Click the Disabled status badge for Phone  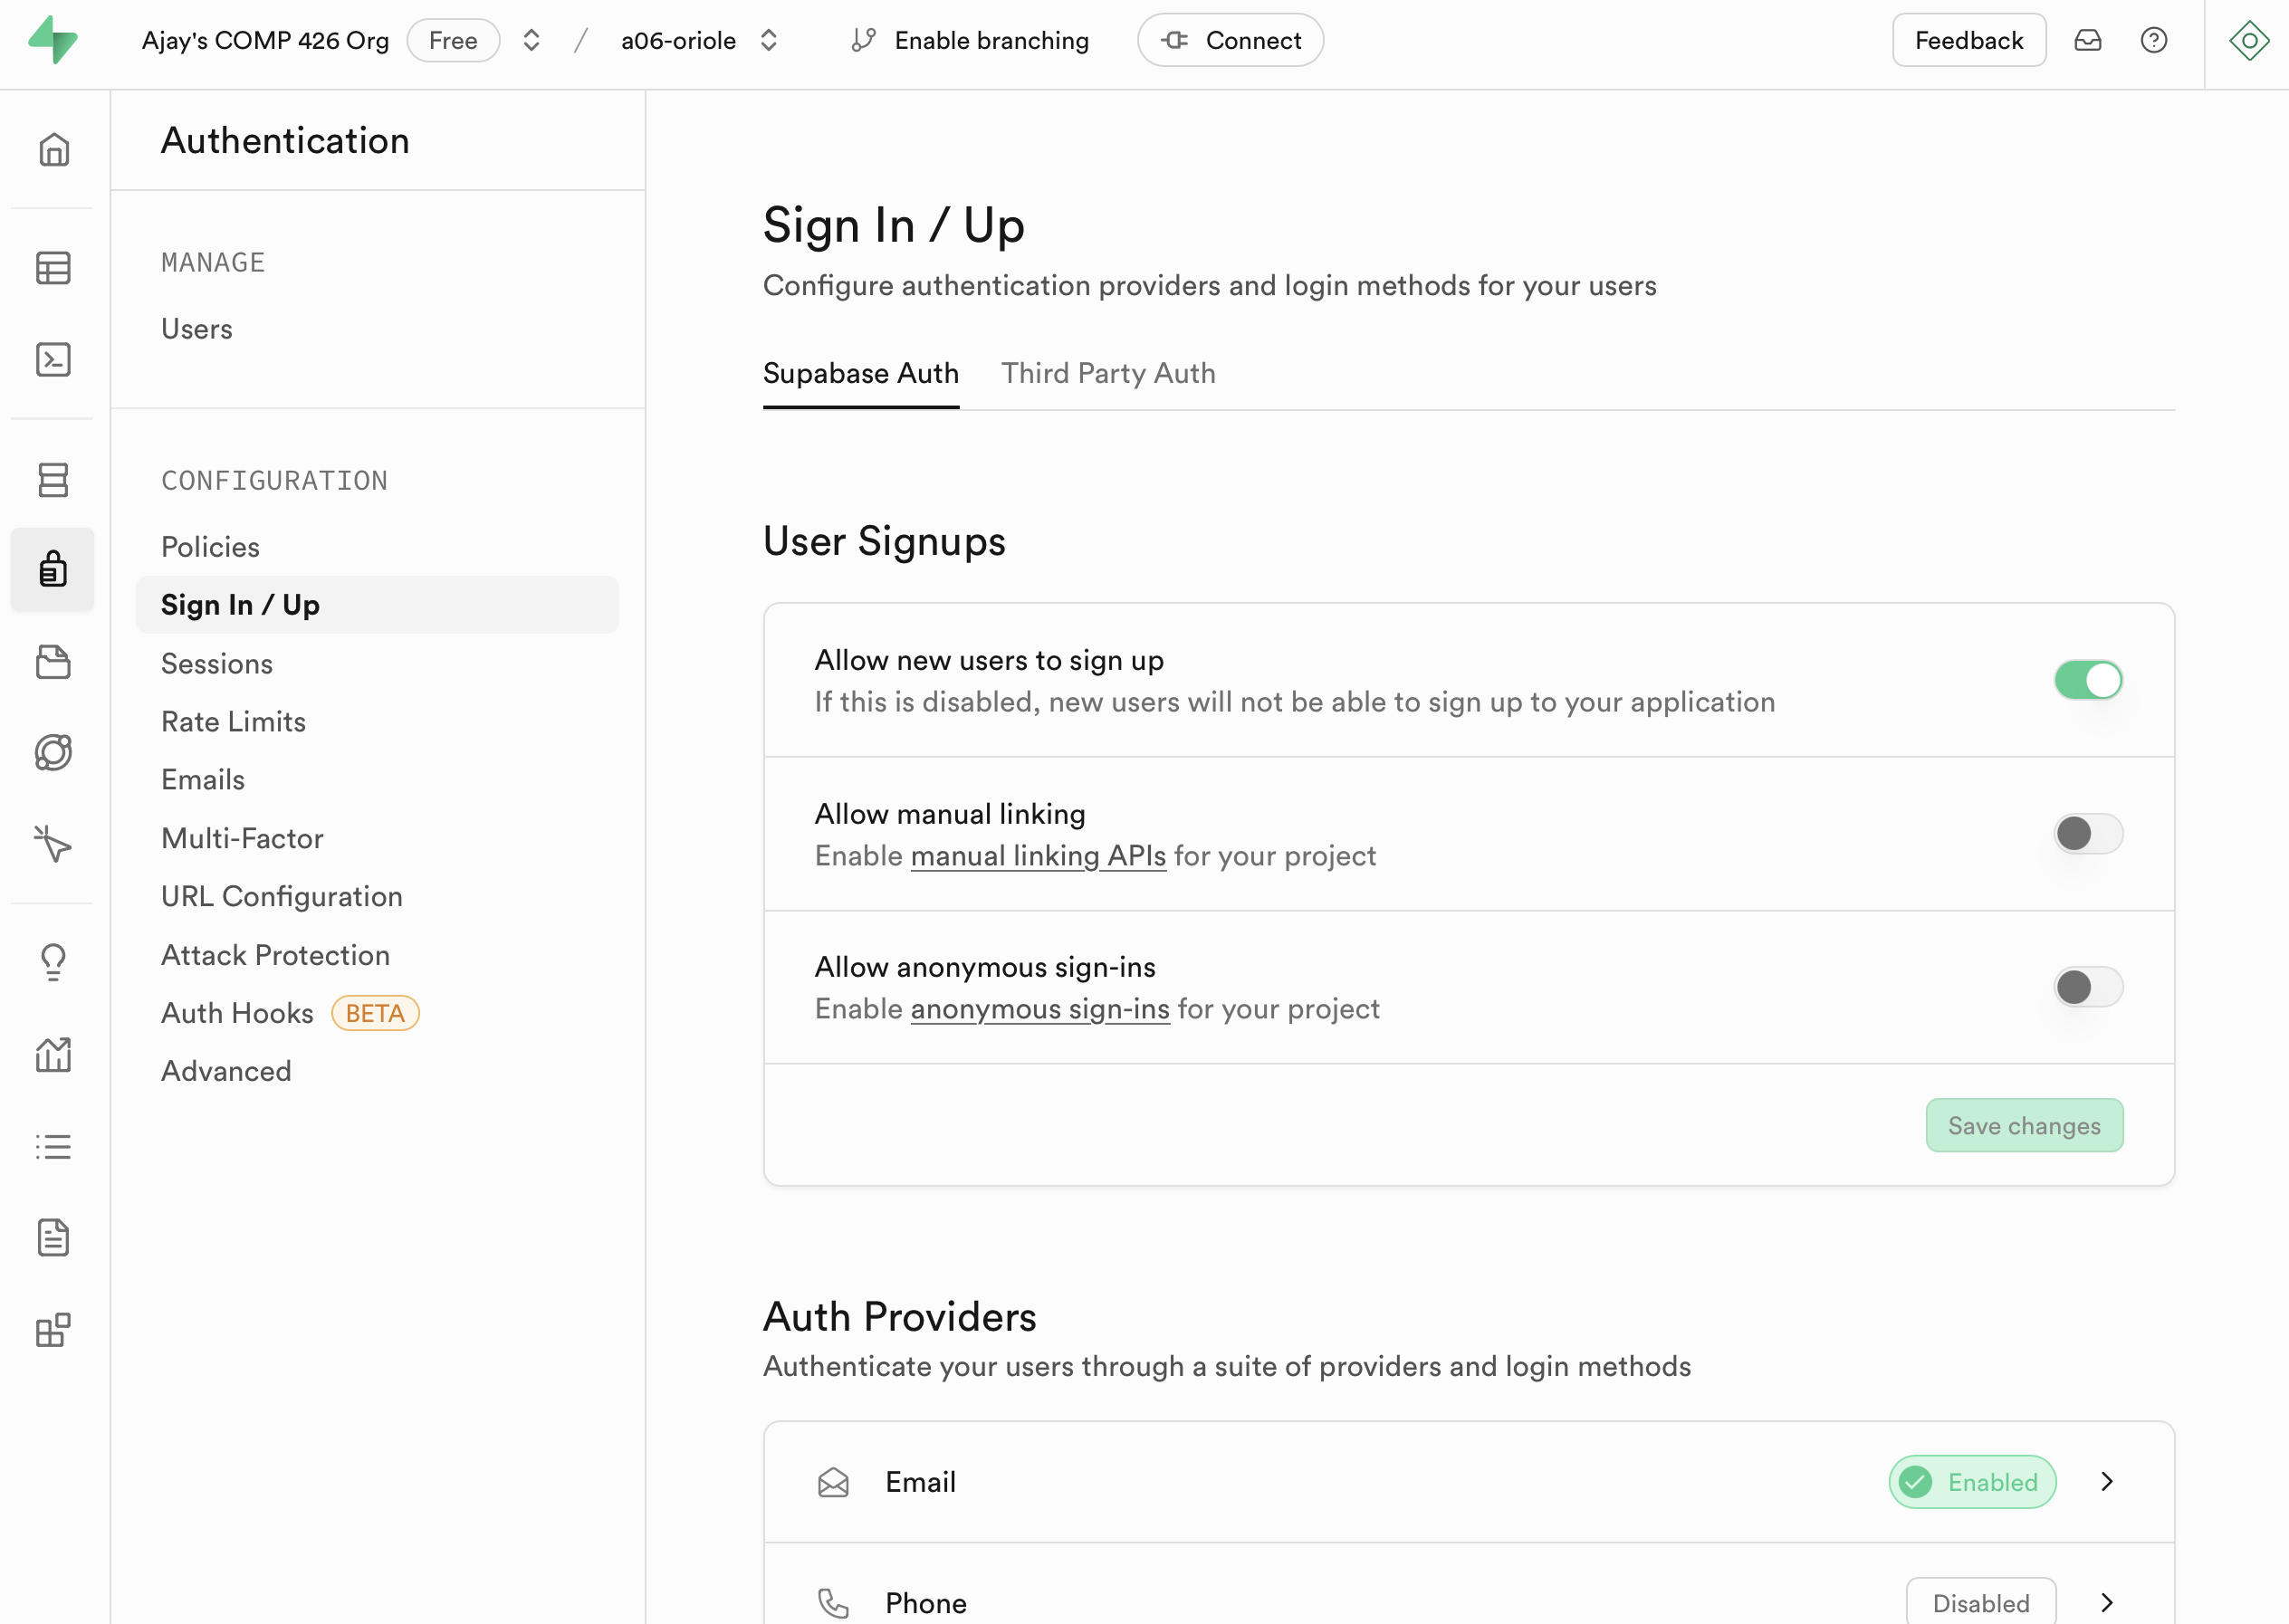[1981, 1604]
